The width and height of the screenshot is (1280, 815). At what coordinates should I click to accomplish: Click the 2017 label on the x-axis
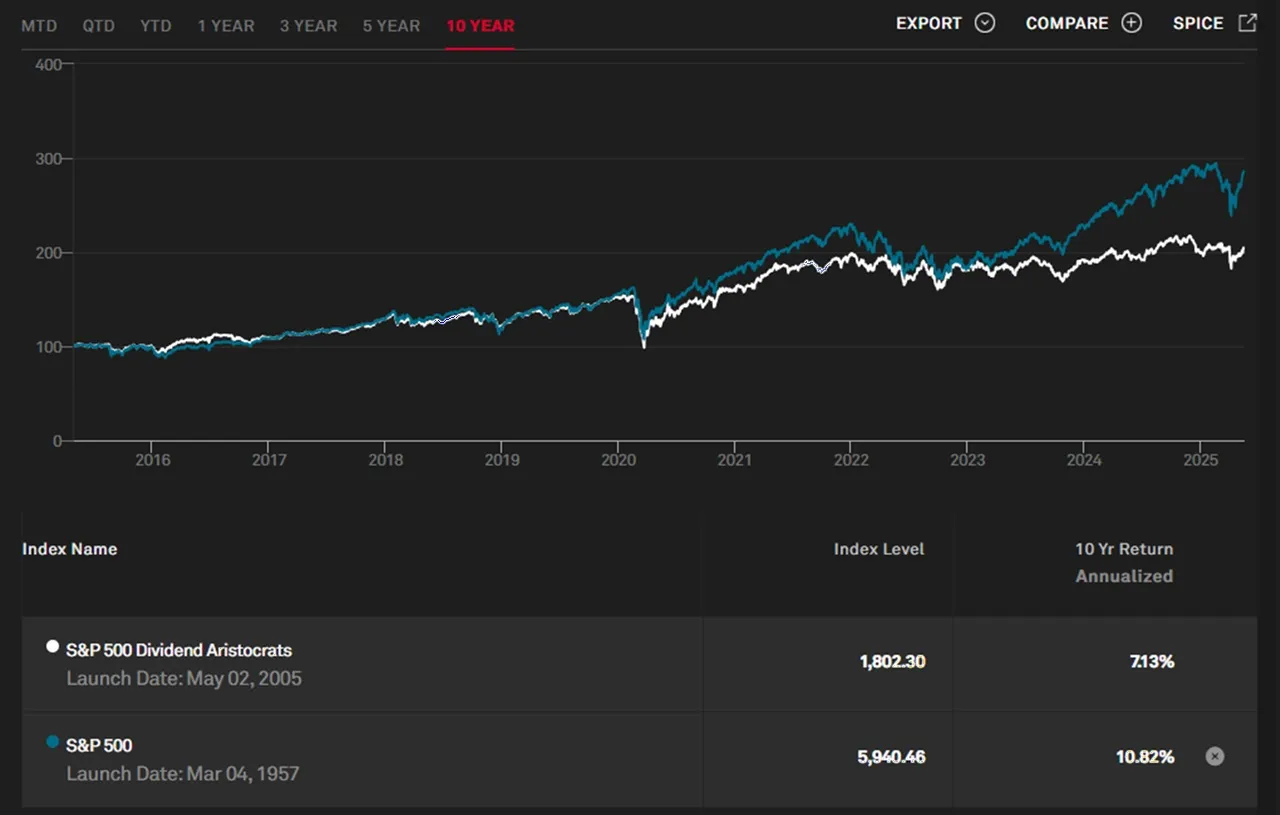[x=269, y=460]
